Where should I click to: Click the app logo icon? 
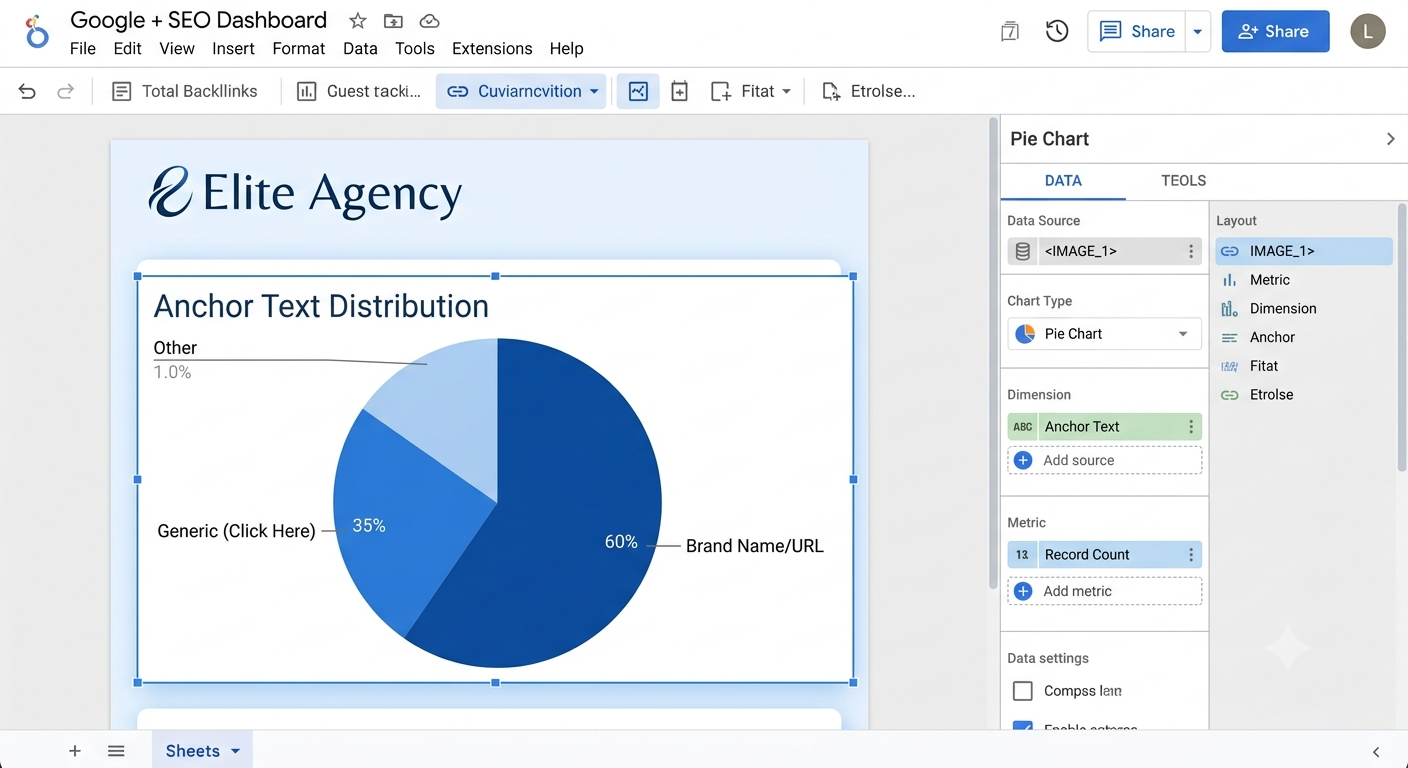click(x=36, y=32)
